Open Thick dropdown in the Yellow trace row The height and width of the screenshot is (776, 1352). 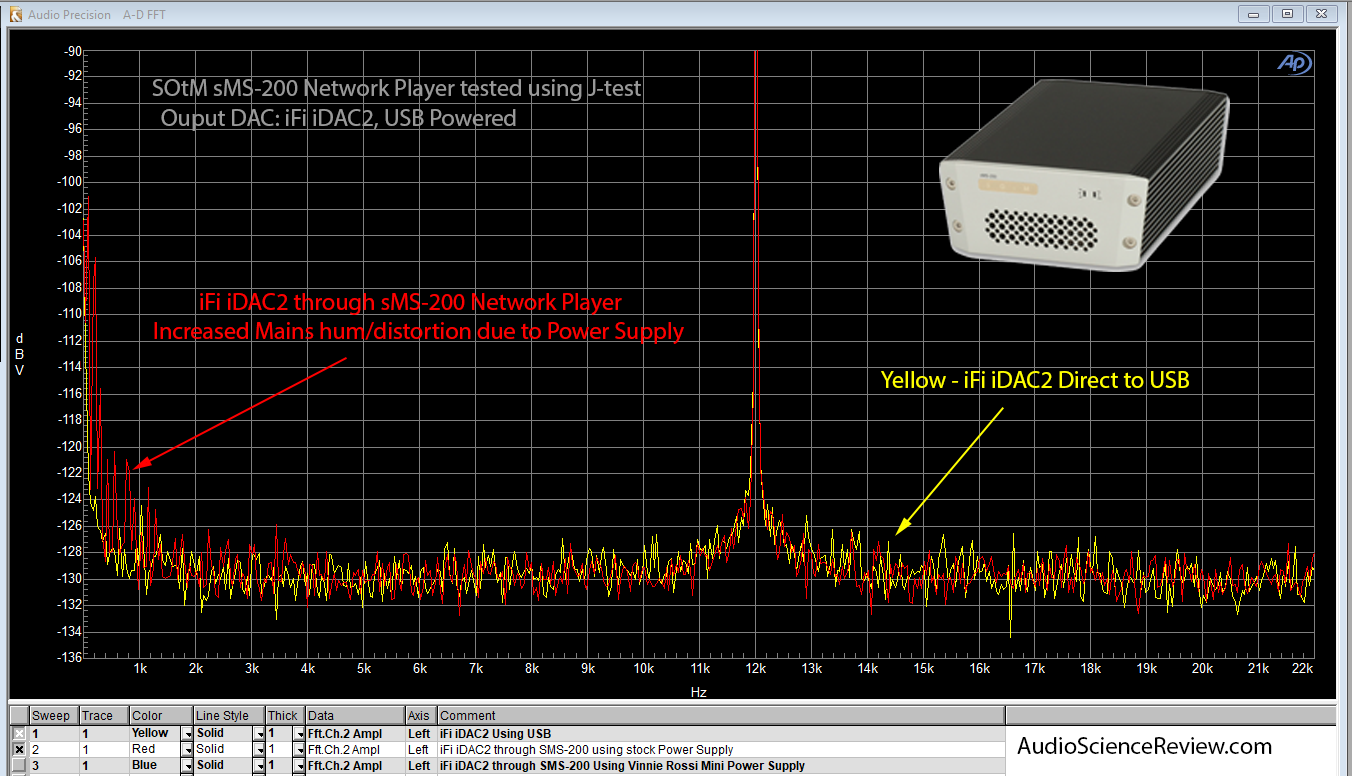point(298,734)
